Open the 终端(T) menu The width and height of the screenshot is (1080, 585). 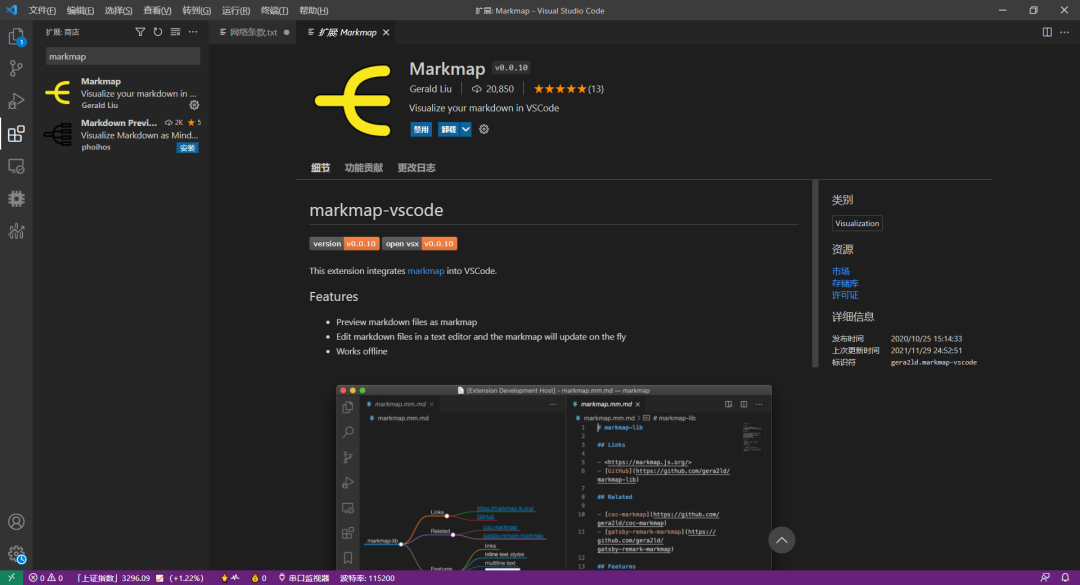coord(274,10)
